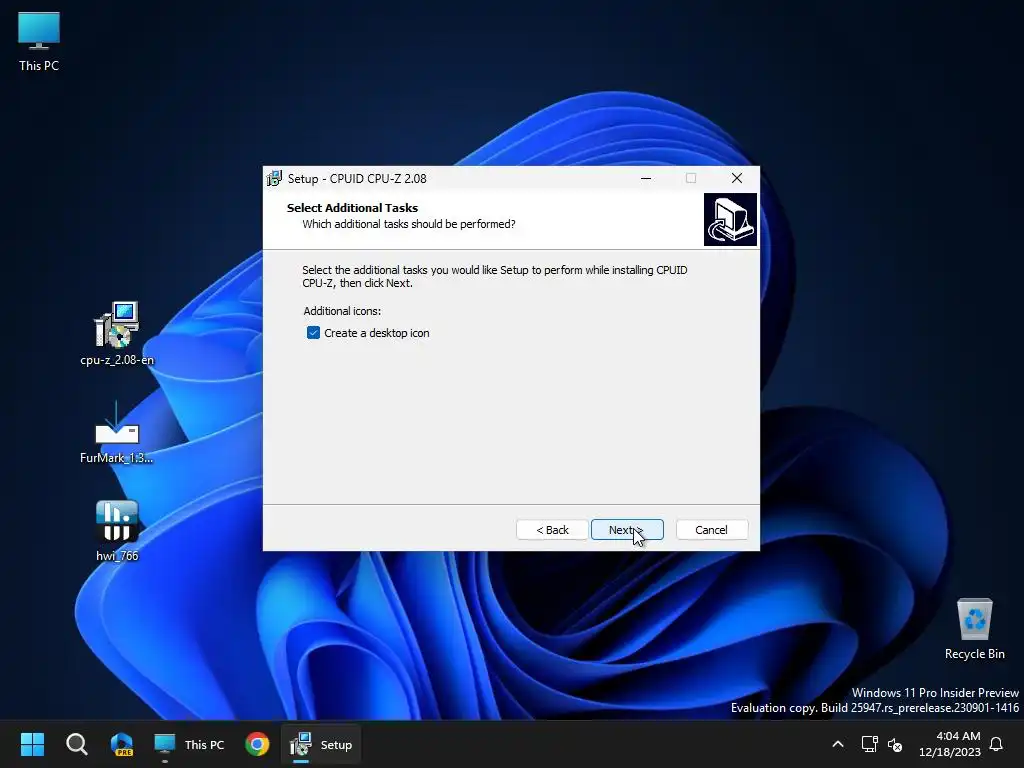Go back with the < Back button

552,530
